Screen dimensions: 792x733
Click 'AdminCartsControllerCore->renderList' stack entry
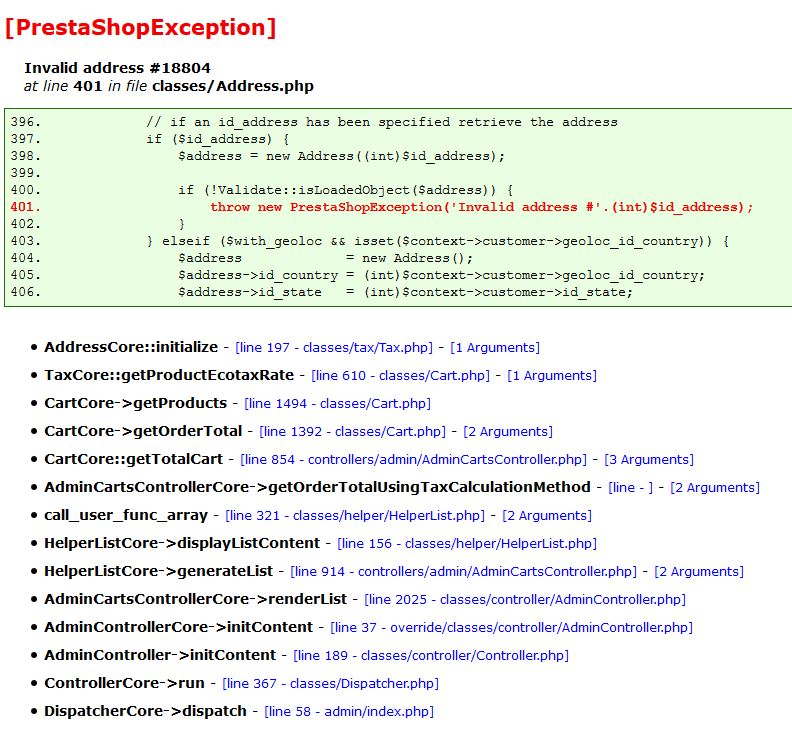[x=195, y=599]
